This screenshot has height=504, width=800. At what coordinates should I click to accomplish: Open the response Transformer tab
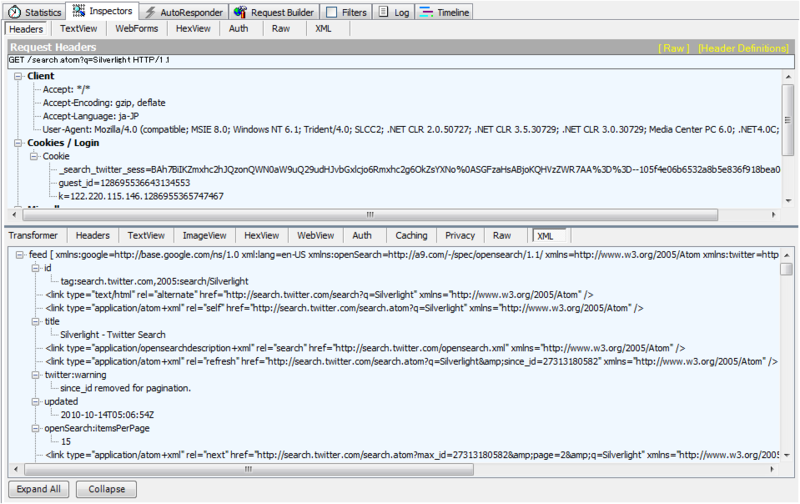click(33, 235)
